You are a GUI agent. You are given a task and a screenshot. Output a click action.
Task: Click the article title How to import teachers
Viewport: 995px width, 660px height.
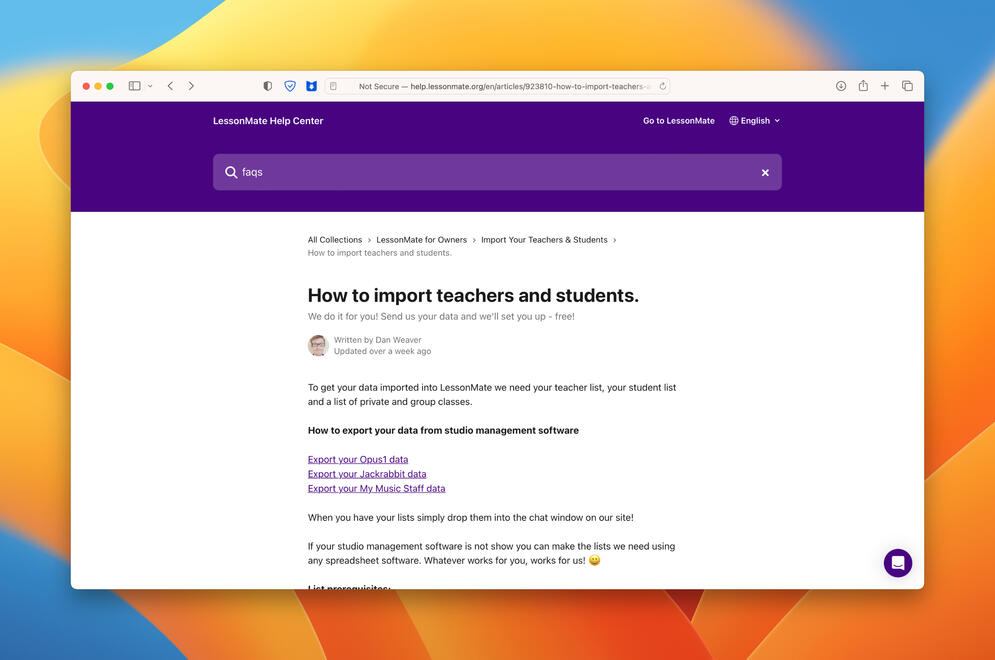click(x=473, y=295)
